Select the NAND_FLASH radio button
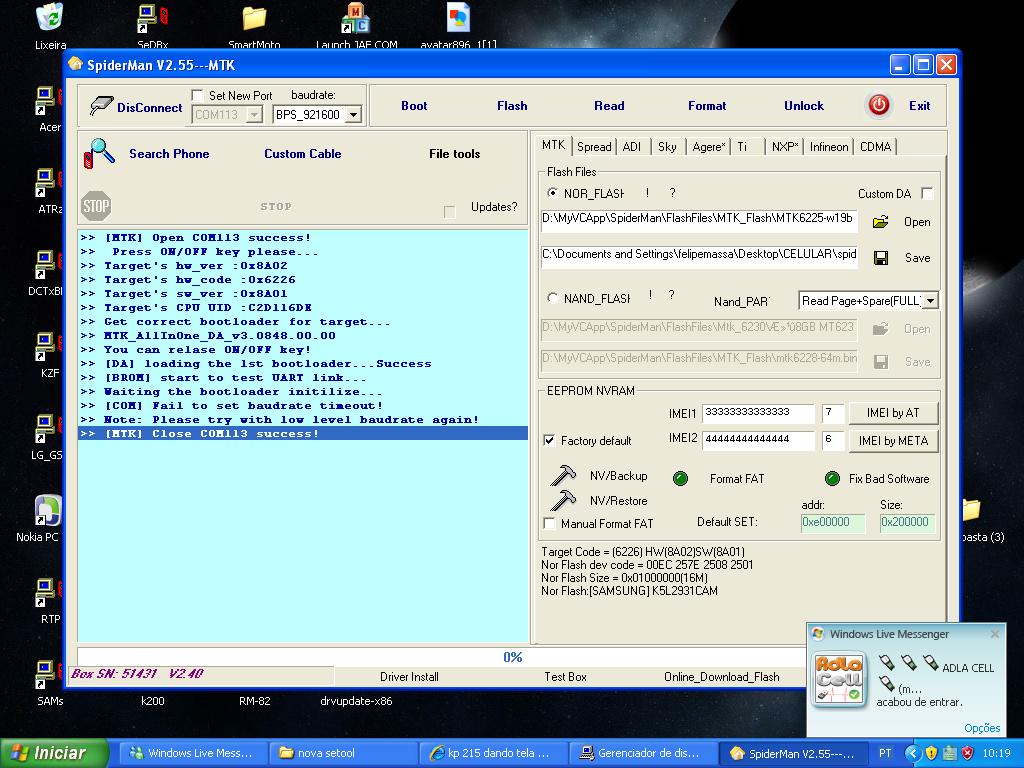Image resolution: width=1024 pixels, height=768 pixels. pyautogui.click(x=552, y=298)
